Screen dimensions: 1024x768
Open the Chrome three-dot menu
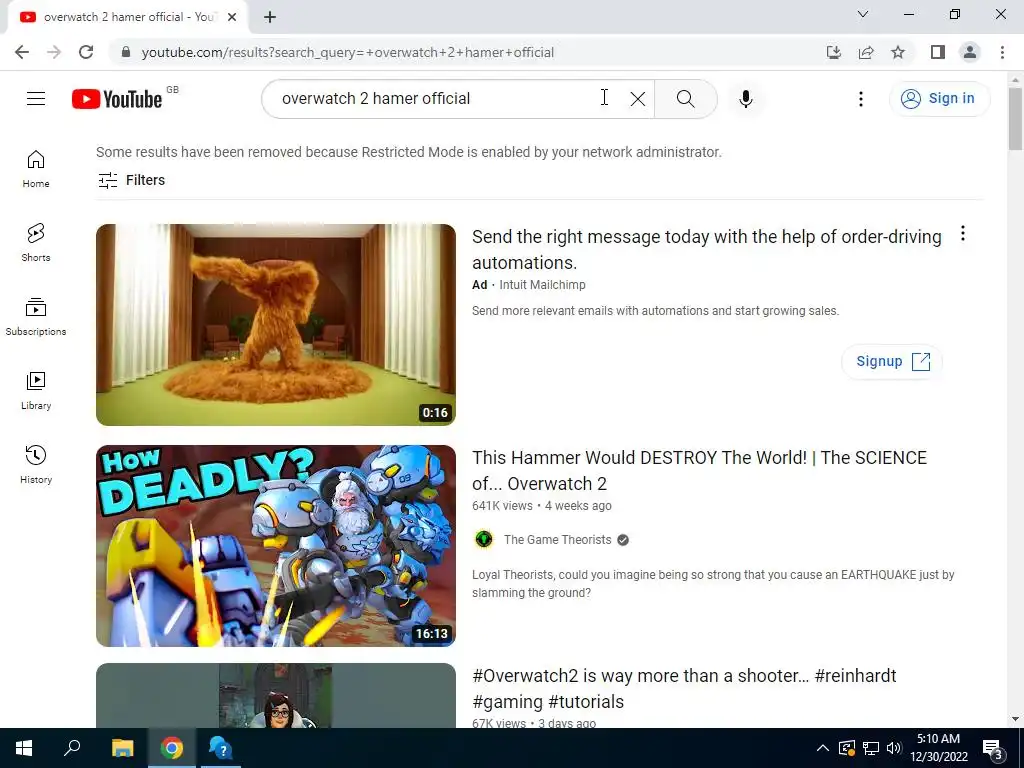[x=1002, y=52]
